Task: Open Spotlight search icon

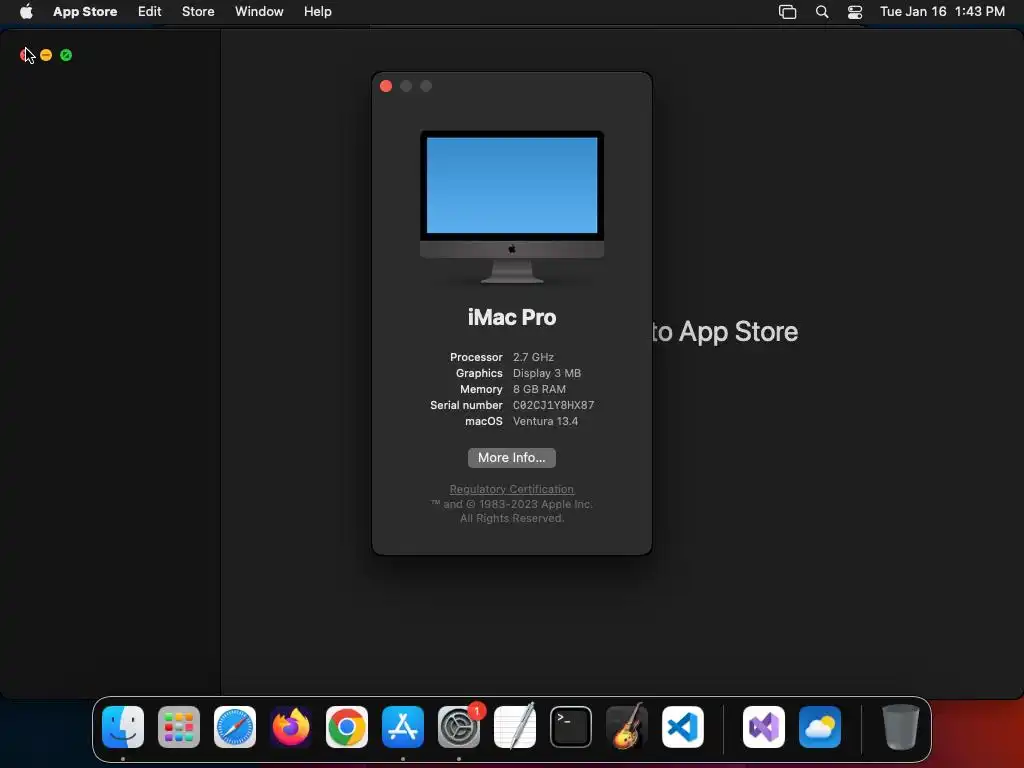Action: click(x=822, y=12)
